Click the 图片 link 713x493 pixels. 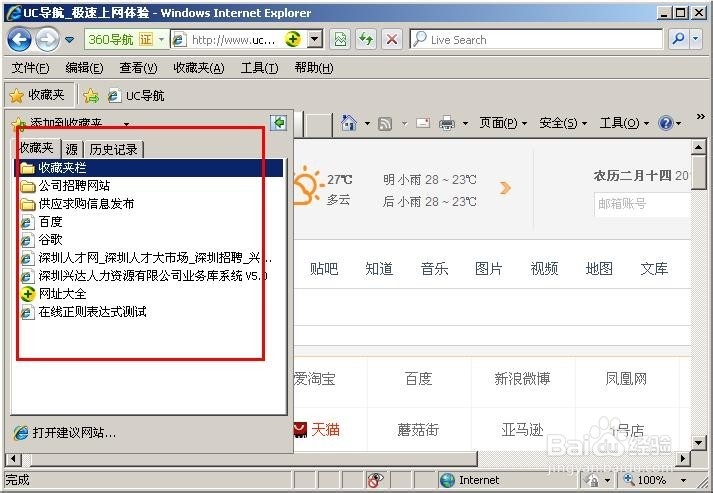[x=489, y=269]
